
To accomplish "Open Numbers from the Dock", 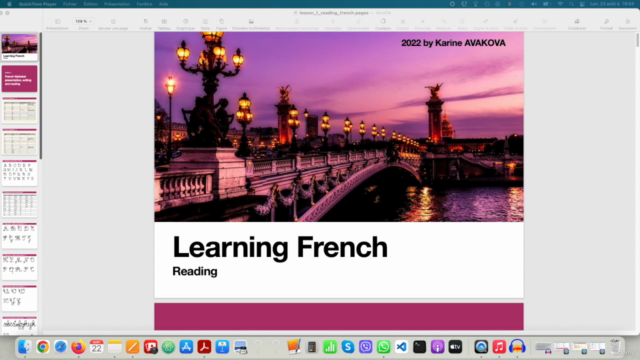I will [x=330, y=347].
